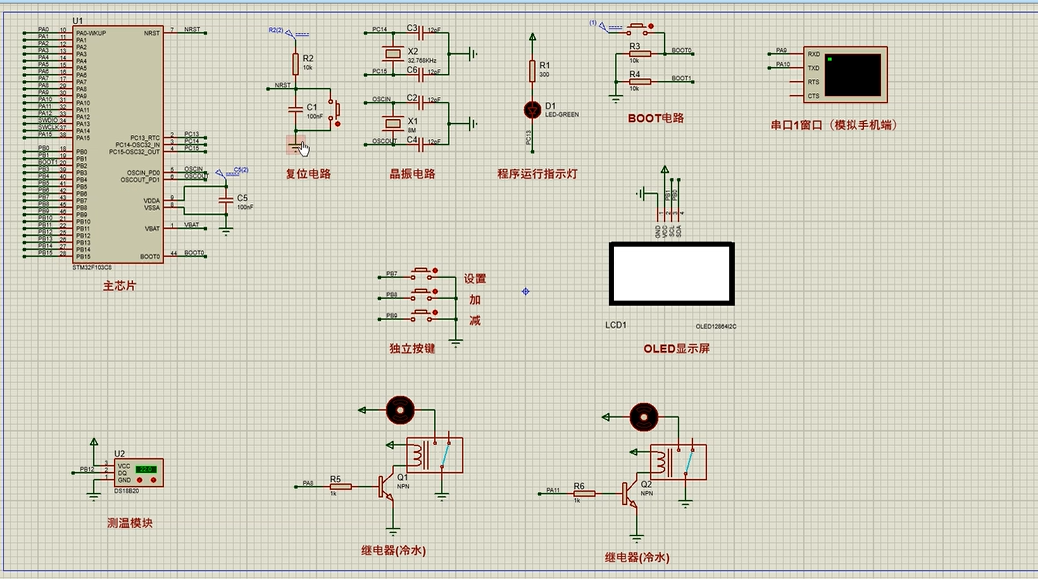Push the reset circuit pushbutton beside C1
Image resolution: width=1038 pixels, height=579 pixels.
click(x=336, y=110)
